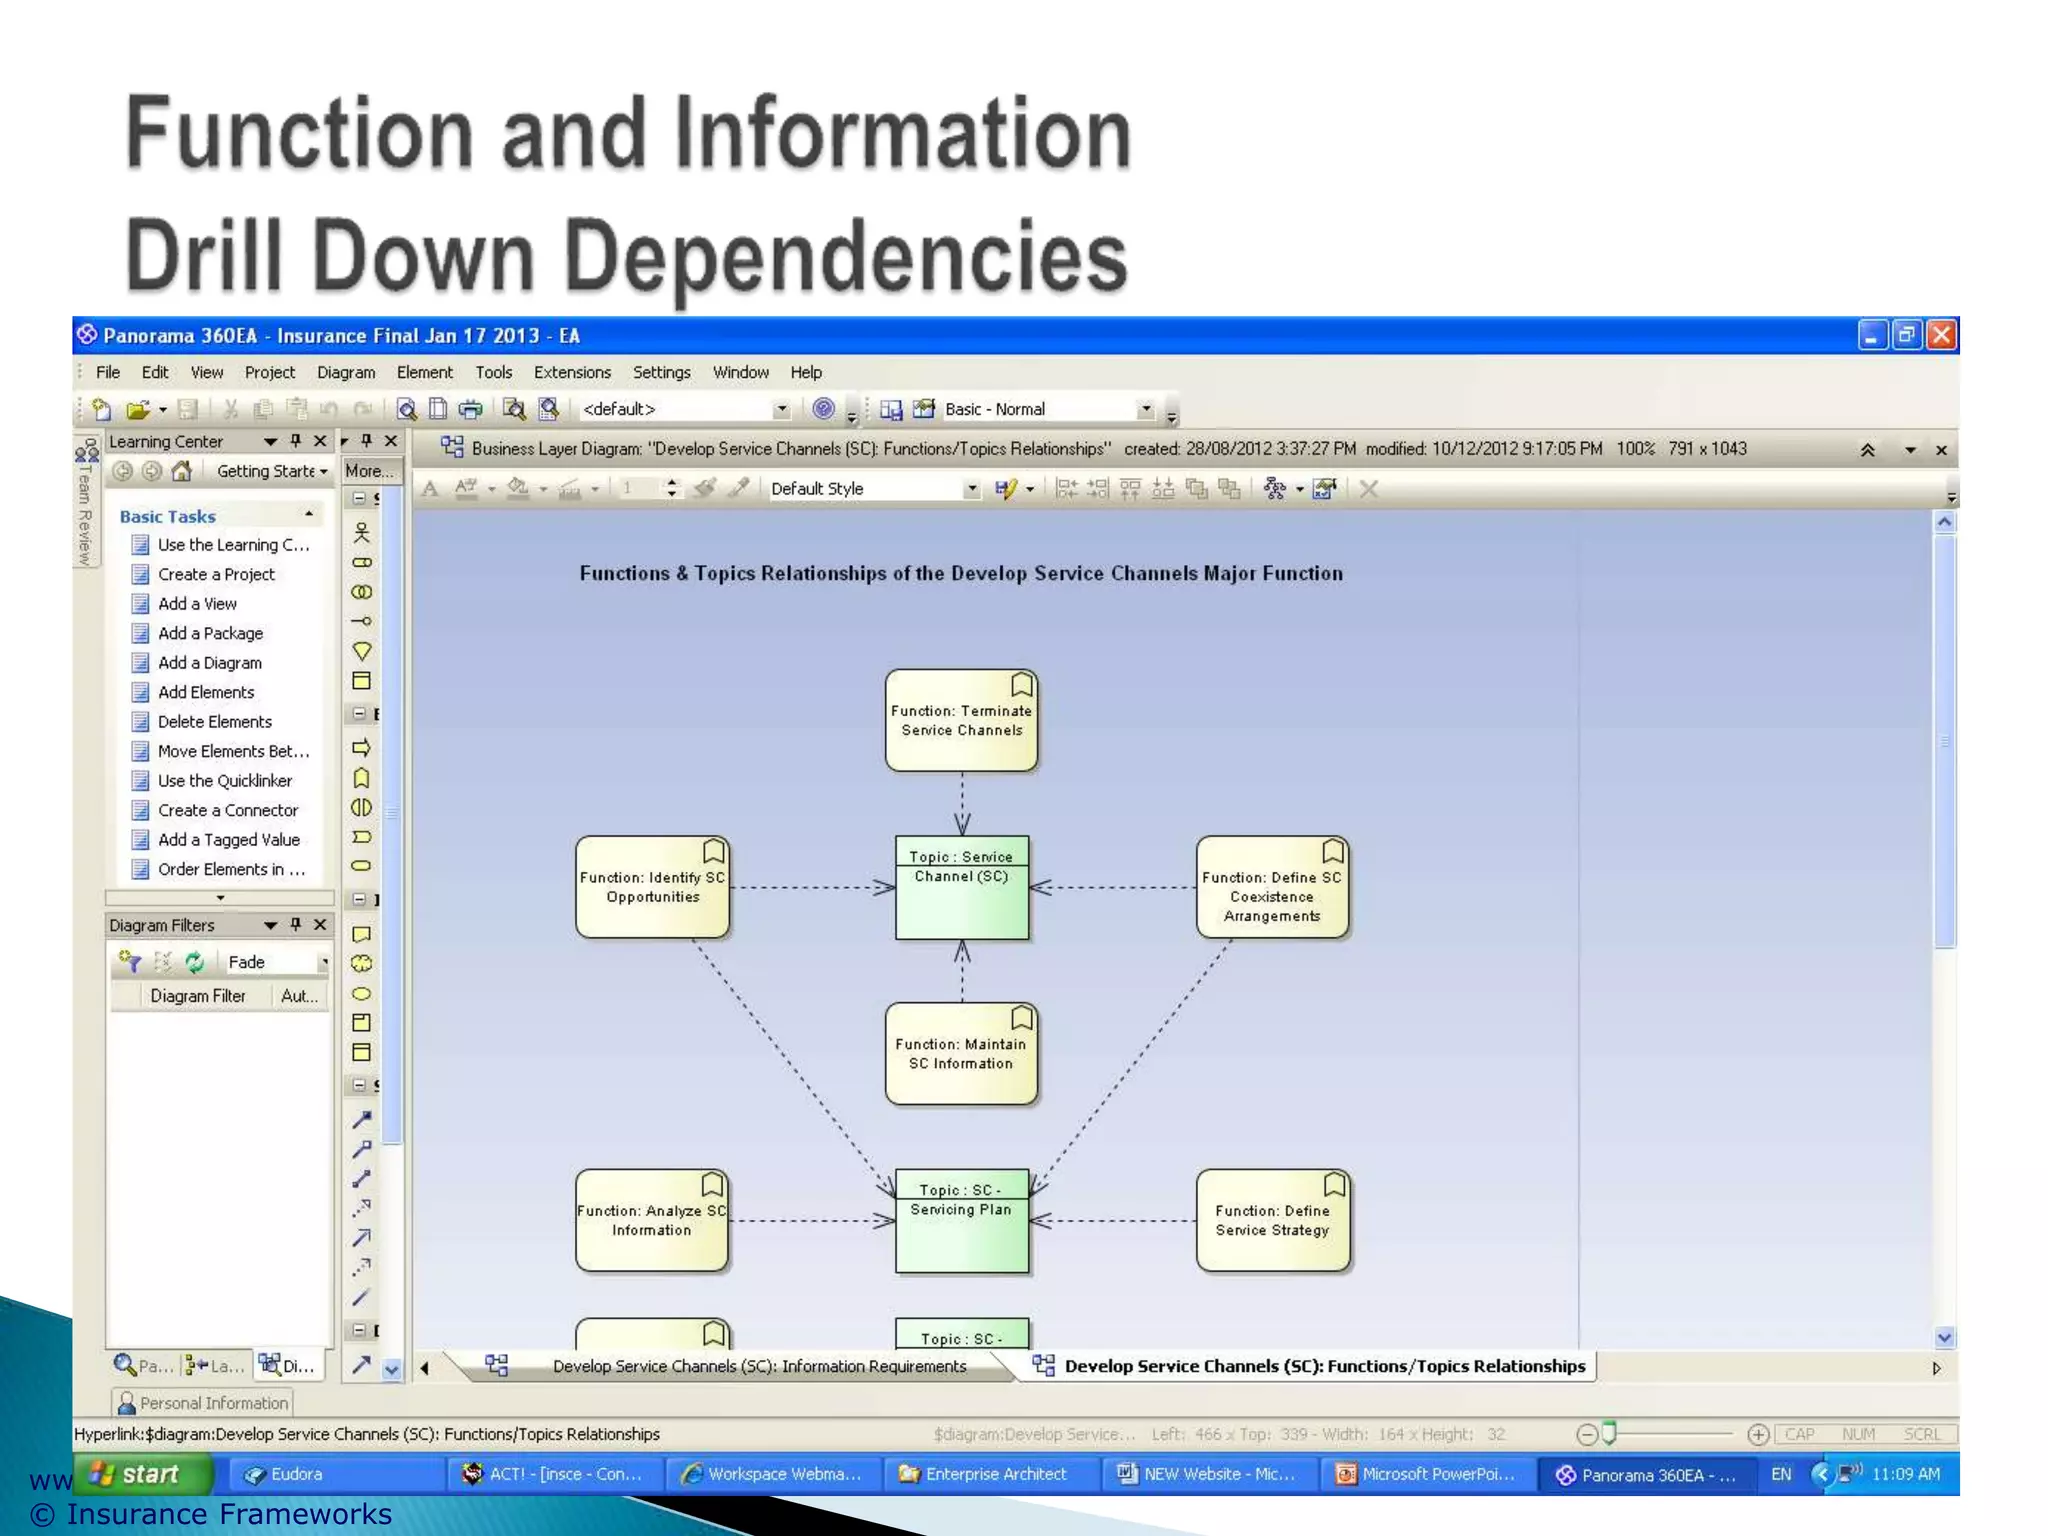Image resolution: width=2048 pixels, height=1536 pixels.
Task: Click the Learning Center home icon
Action: pyautogui.click(x=181, y=471)
